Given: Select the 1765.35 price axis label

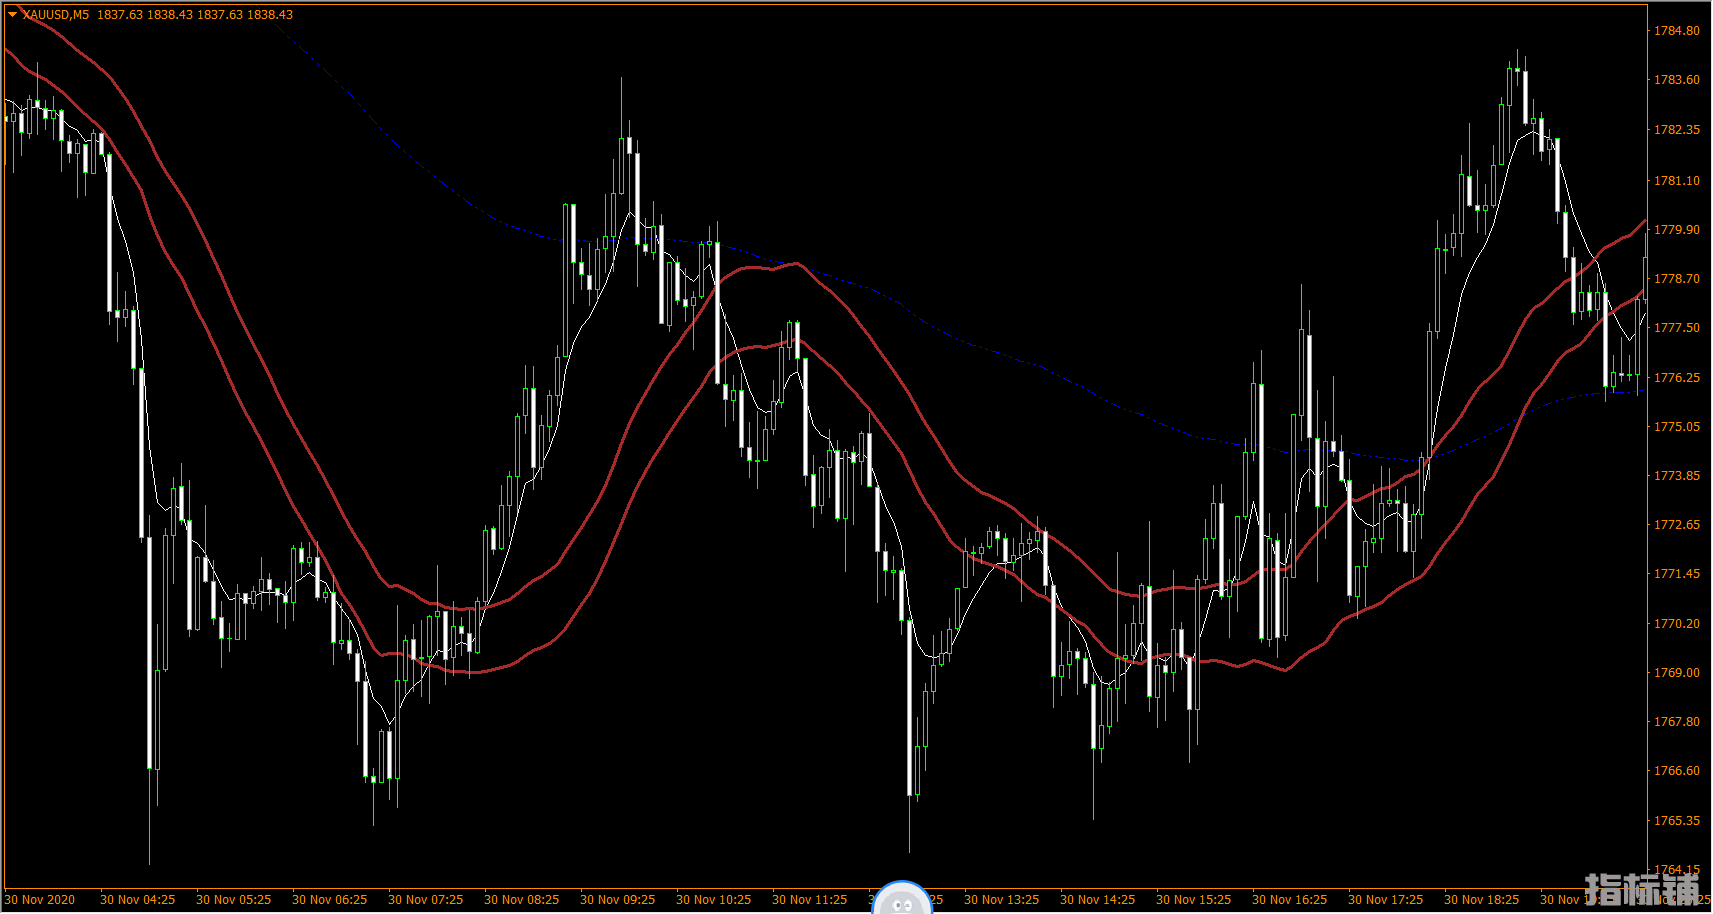Looking at the screenshot, I should (x=1676, y=821).
